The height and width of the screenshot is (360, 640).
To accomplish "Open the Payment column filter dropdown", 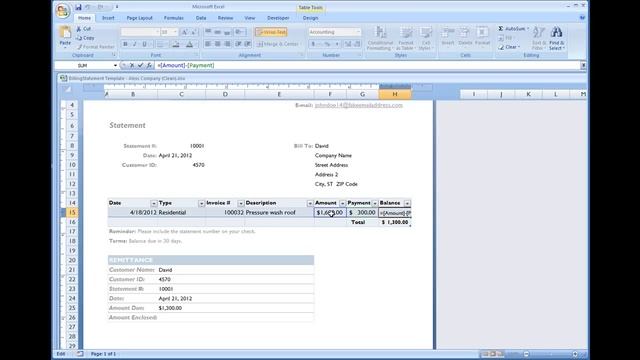I will 375,203.
